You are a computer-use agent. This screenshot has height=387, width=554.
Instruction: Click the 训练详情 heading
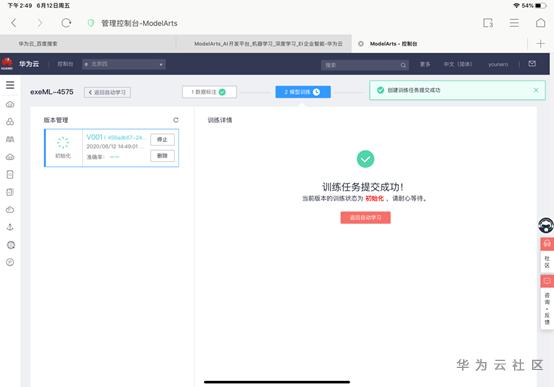click(x=220, y=120)
